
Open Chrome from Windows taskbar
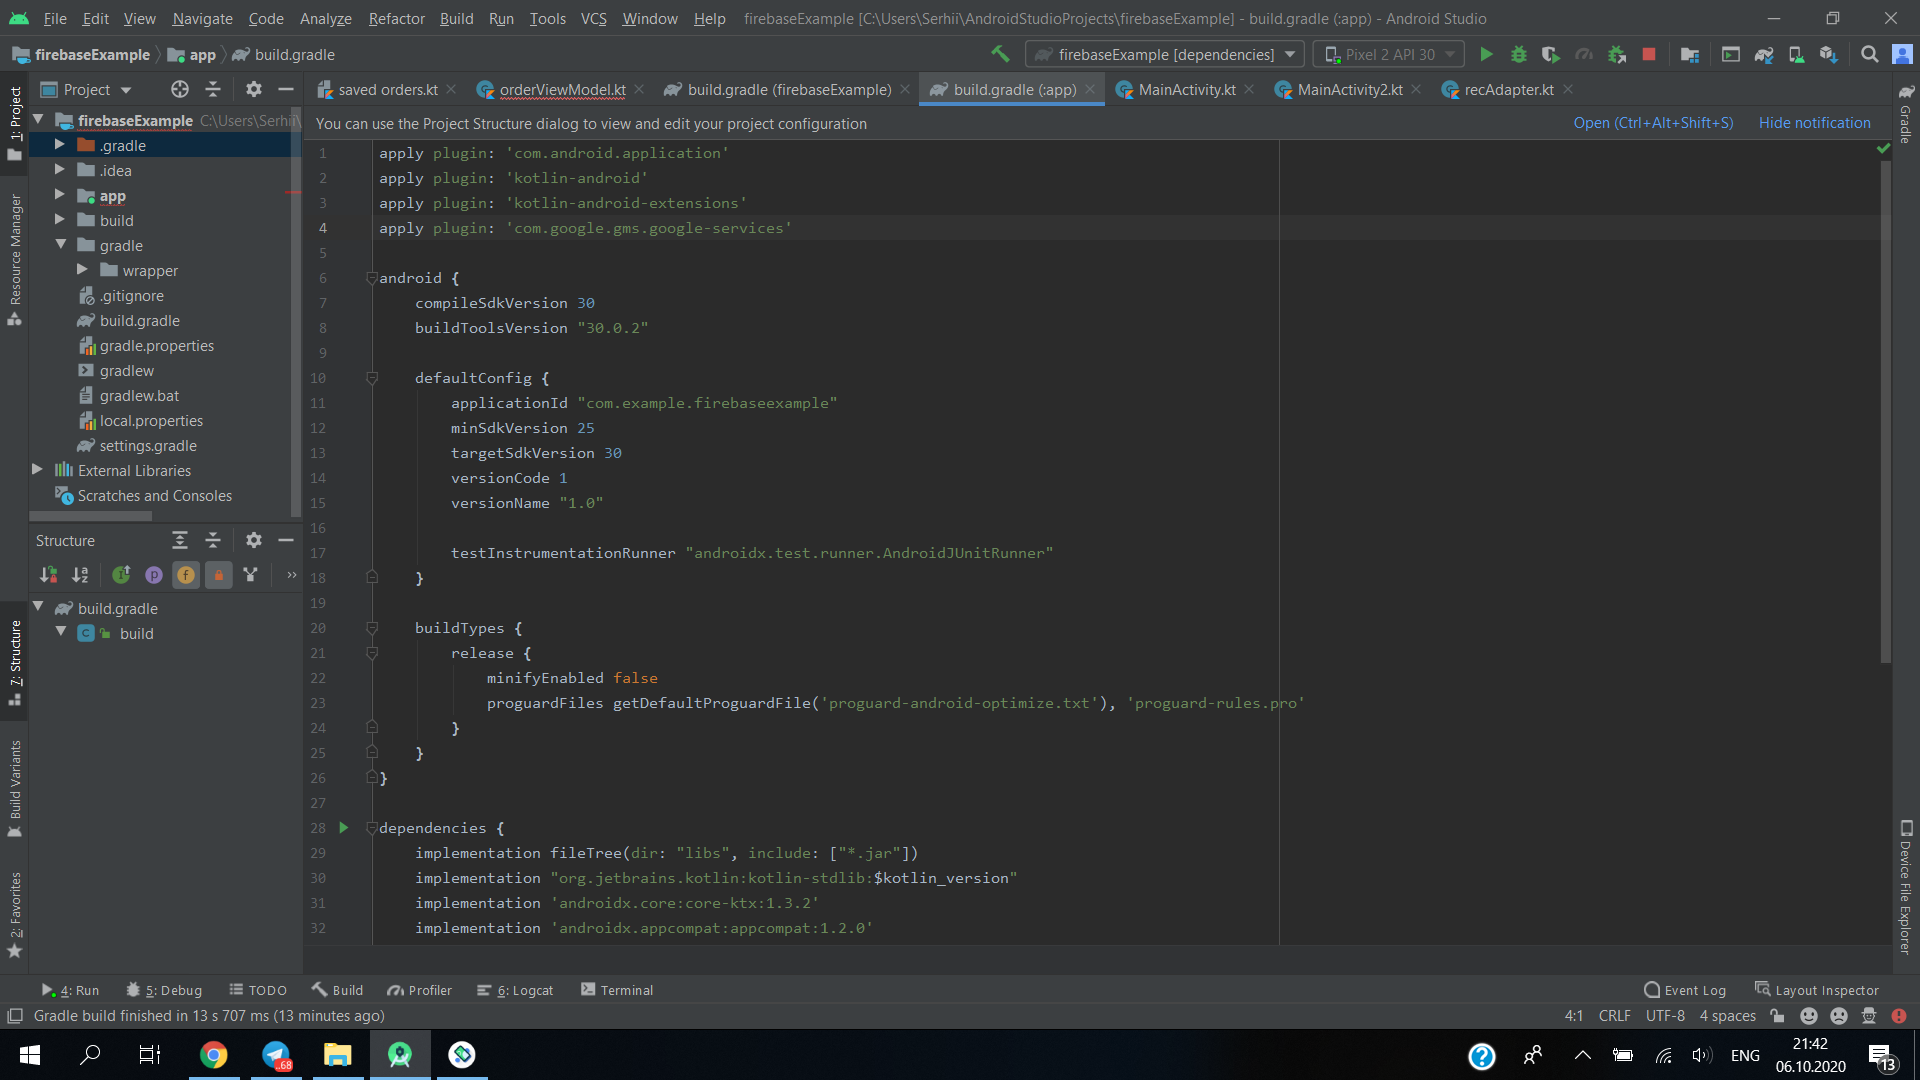[213, 1054]
